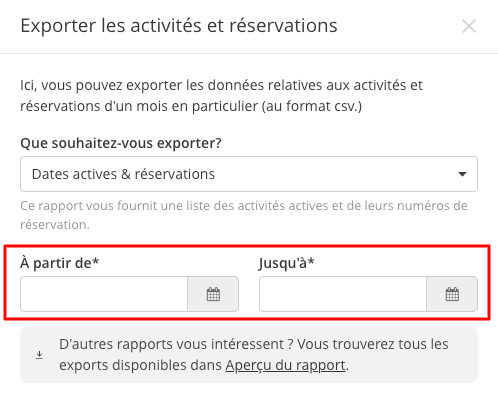Focus the "À partir de" date input field
This screenshot has height=411, width=498.
[x=104, y=294]
